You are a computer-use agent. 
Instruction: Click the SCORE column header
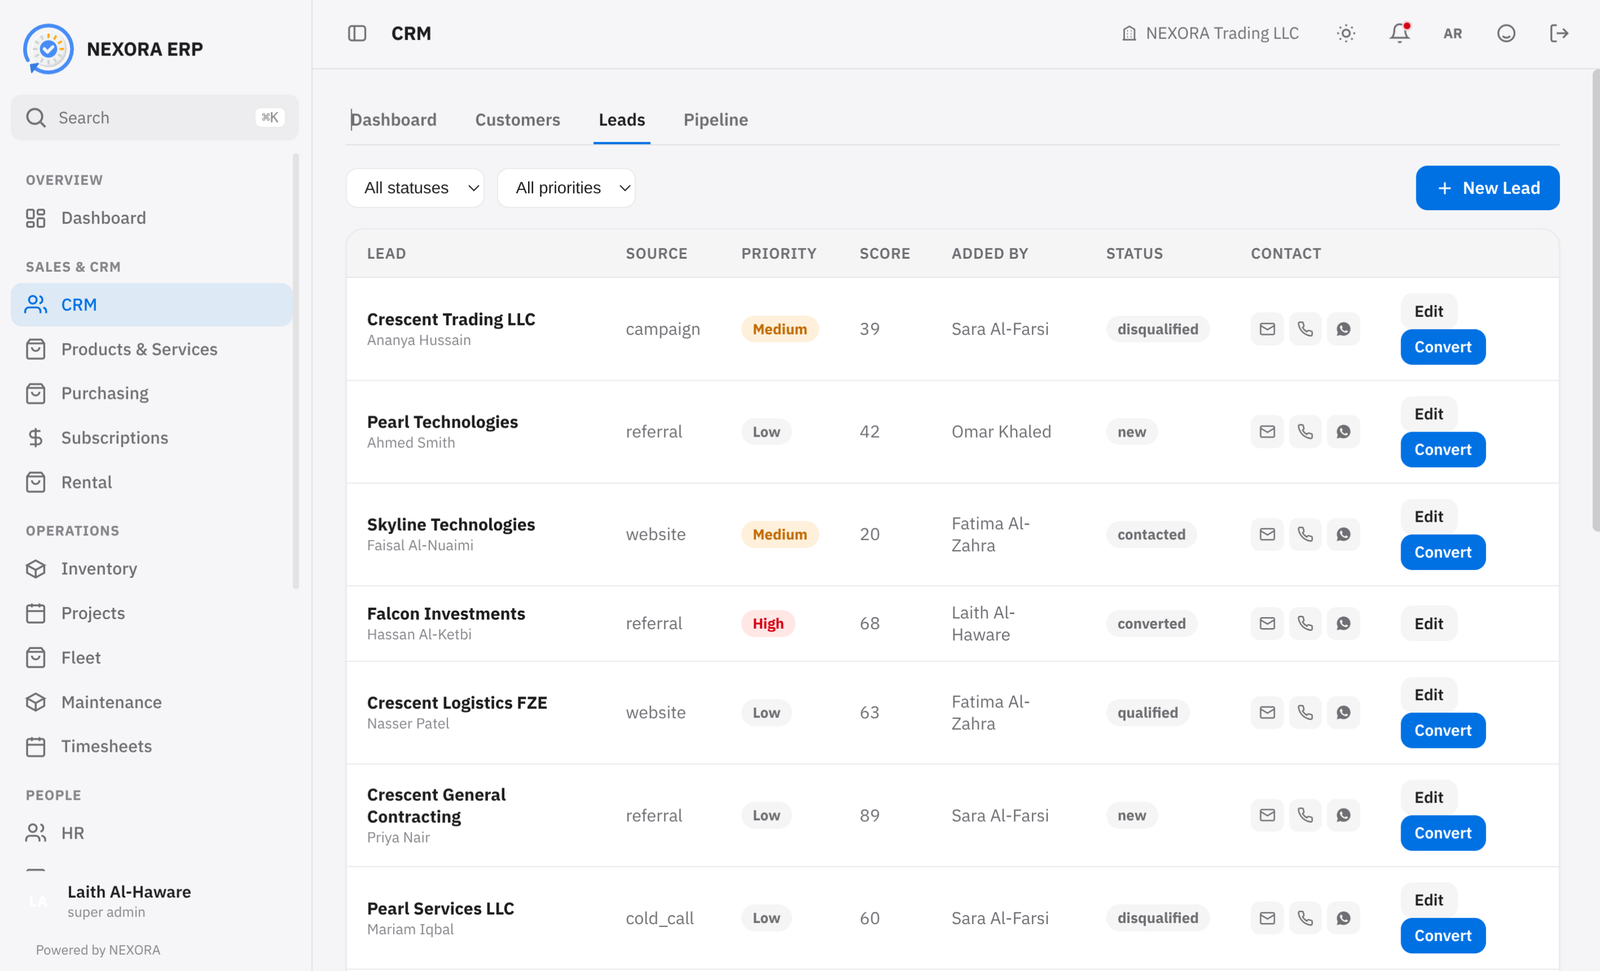[x=885, y=254]
